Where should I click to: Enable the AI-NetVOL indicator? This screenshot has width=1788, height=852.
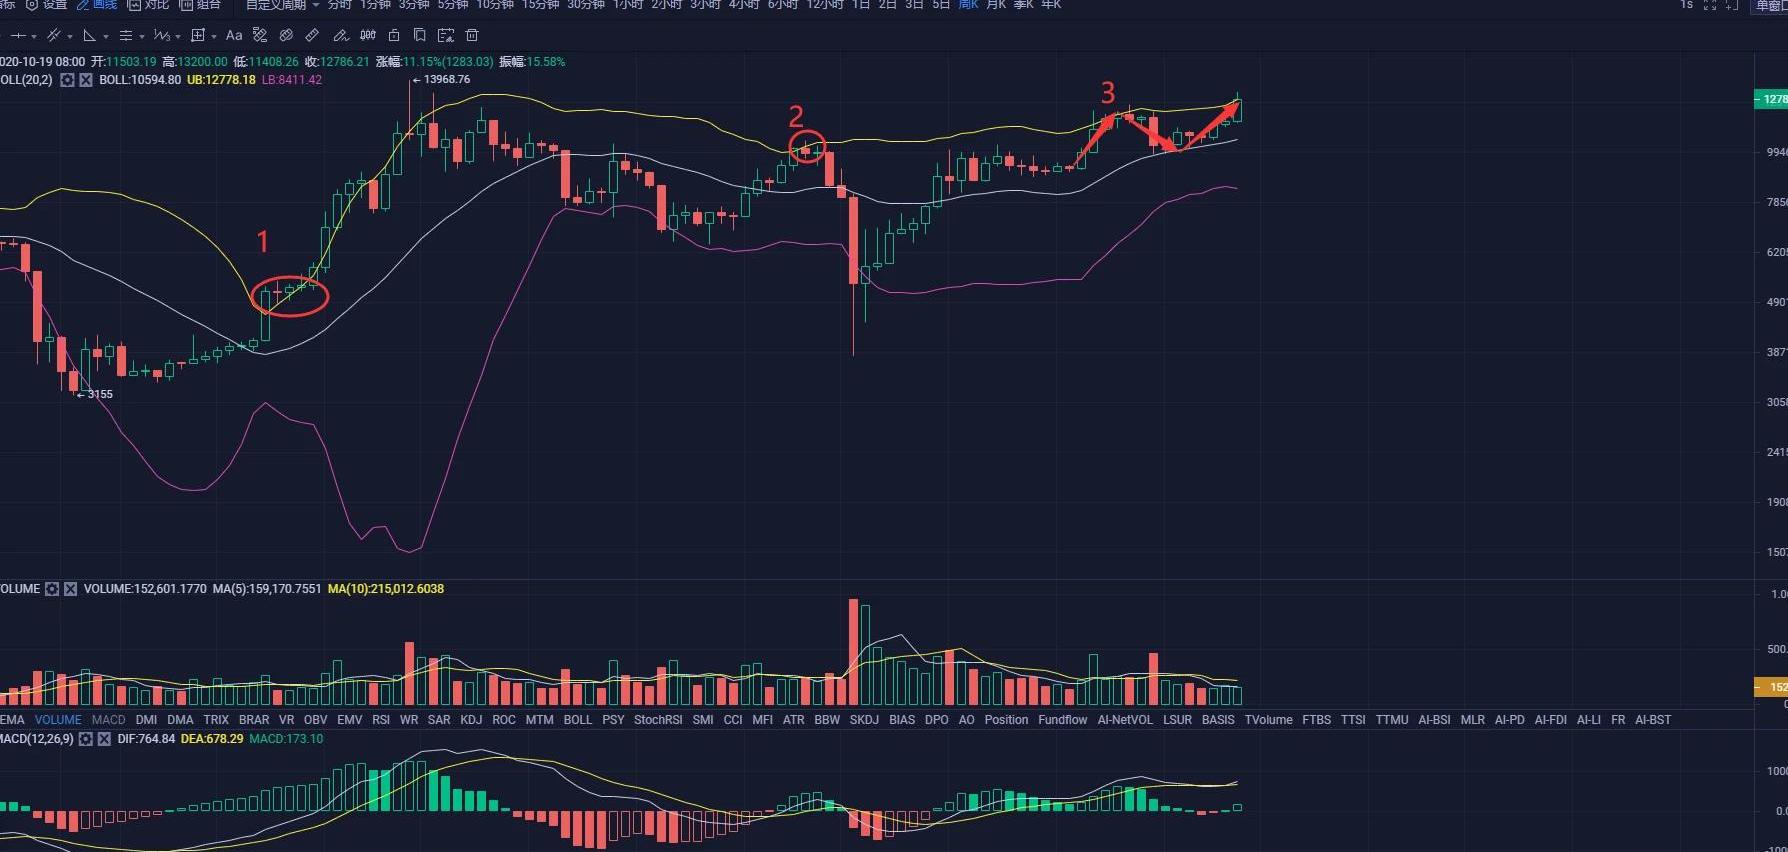click(x=1125, y=720)
